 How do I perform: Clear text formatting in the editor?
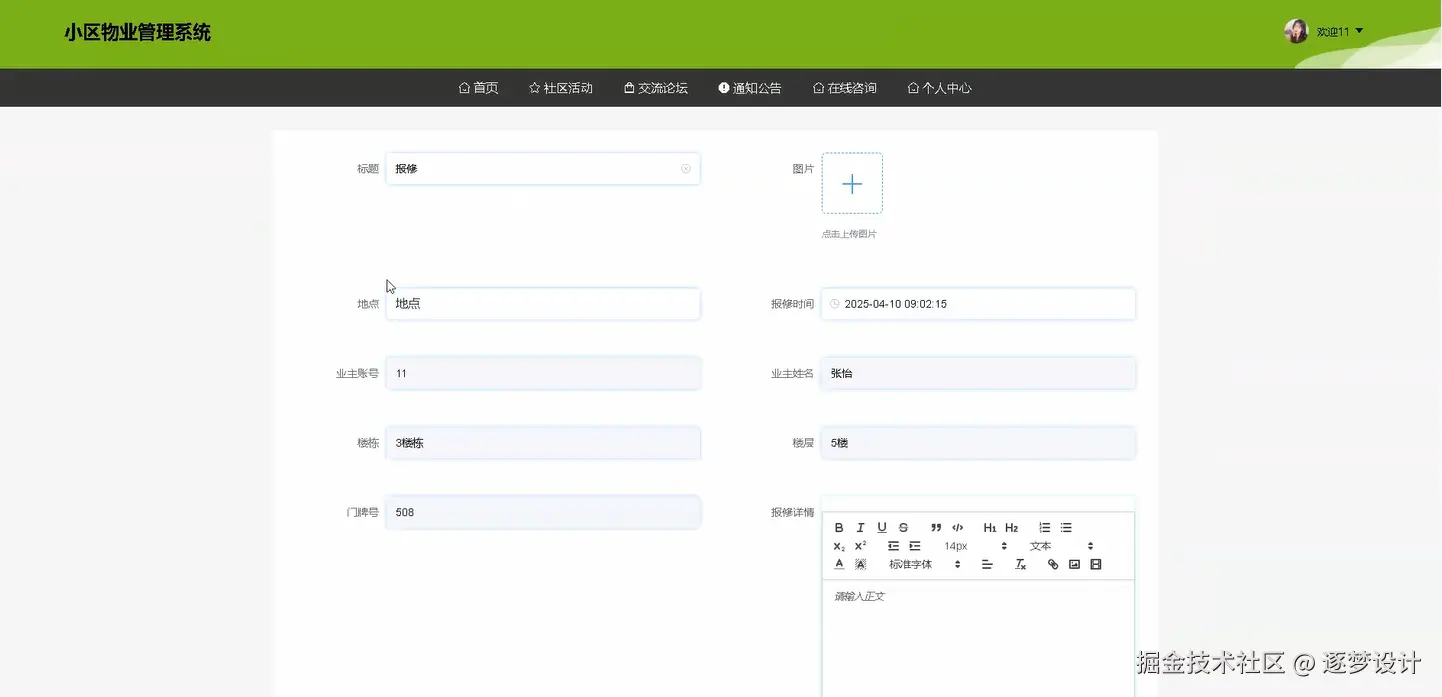point(1020,564)
